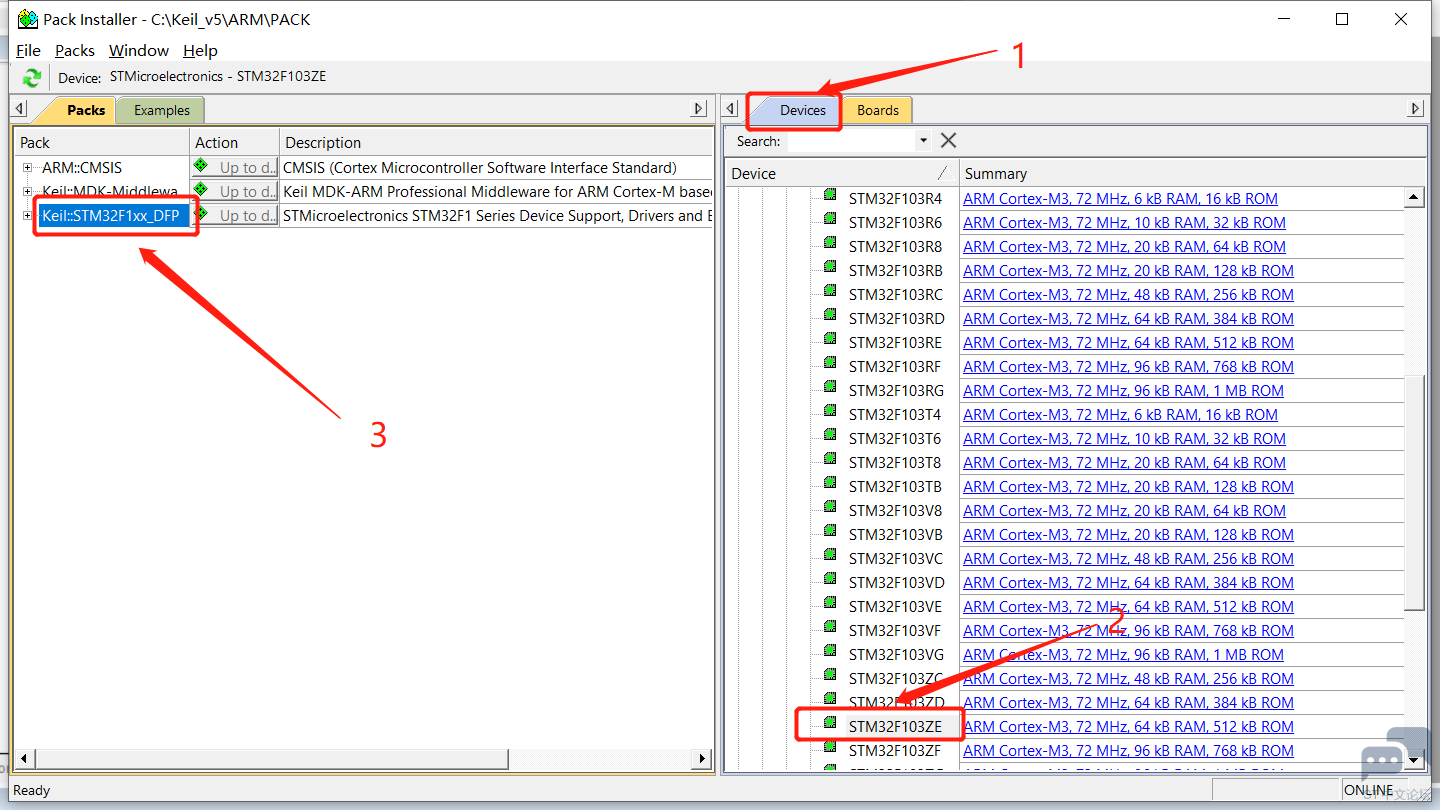Open the Help menu

(200, 51)
